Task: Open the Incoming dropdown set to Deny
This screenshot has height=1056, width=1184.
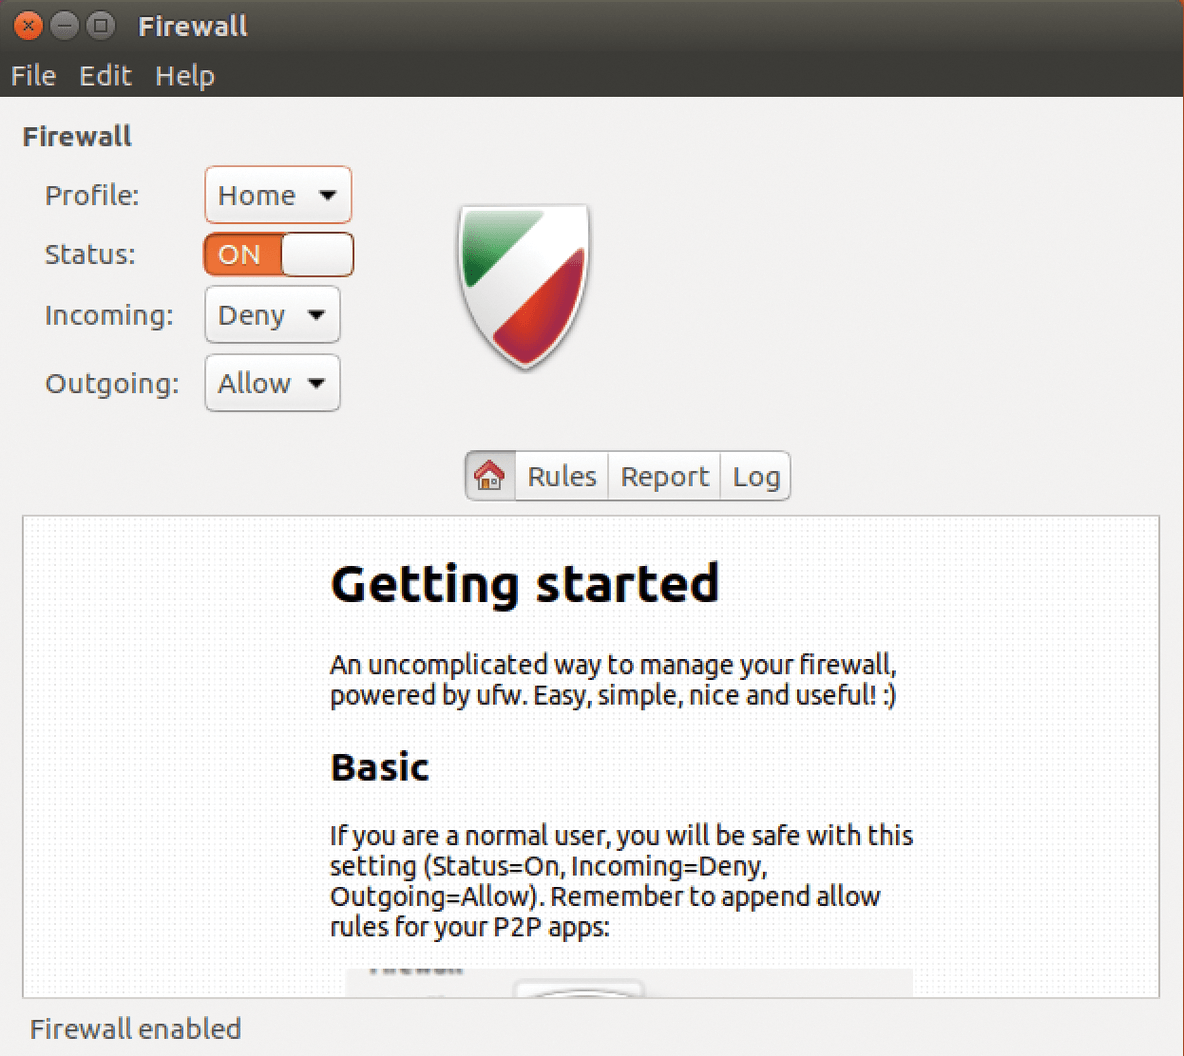Action: 272,314
